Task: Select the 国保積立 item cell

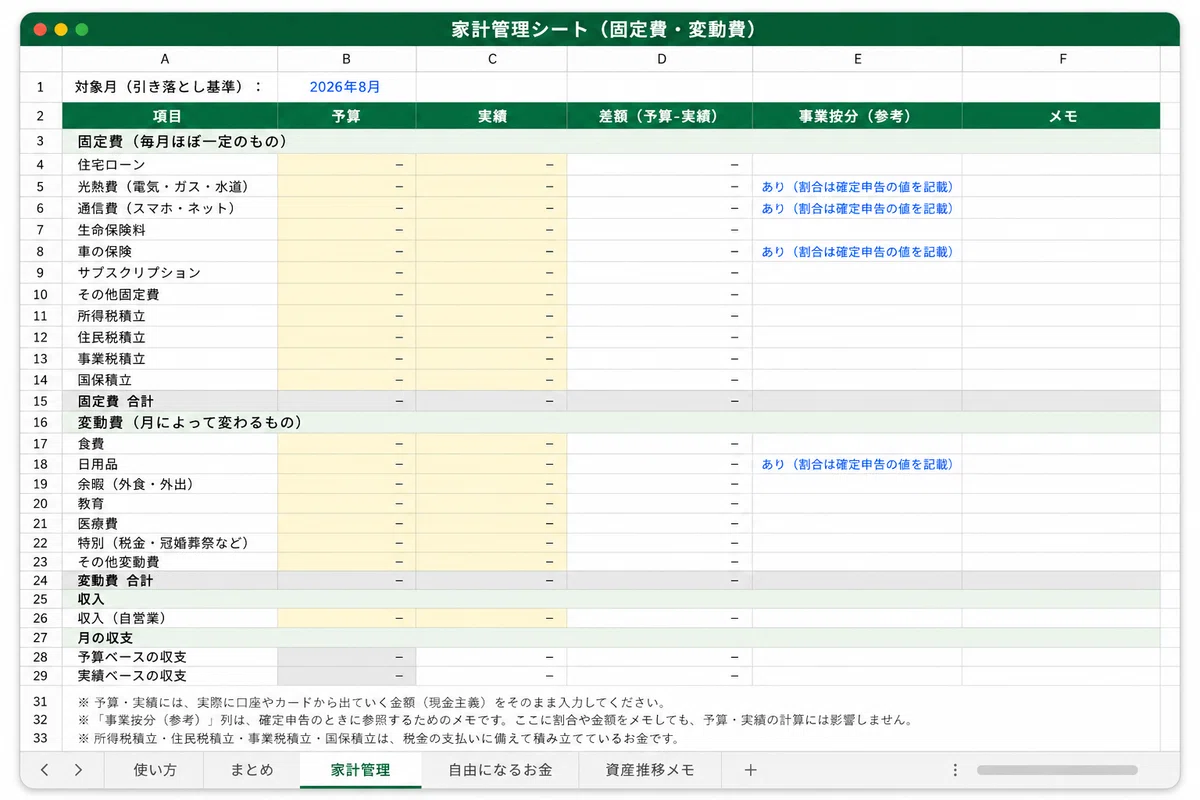Action: pyautogui.click(x=170, y=380)
